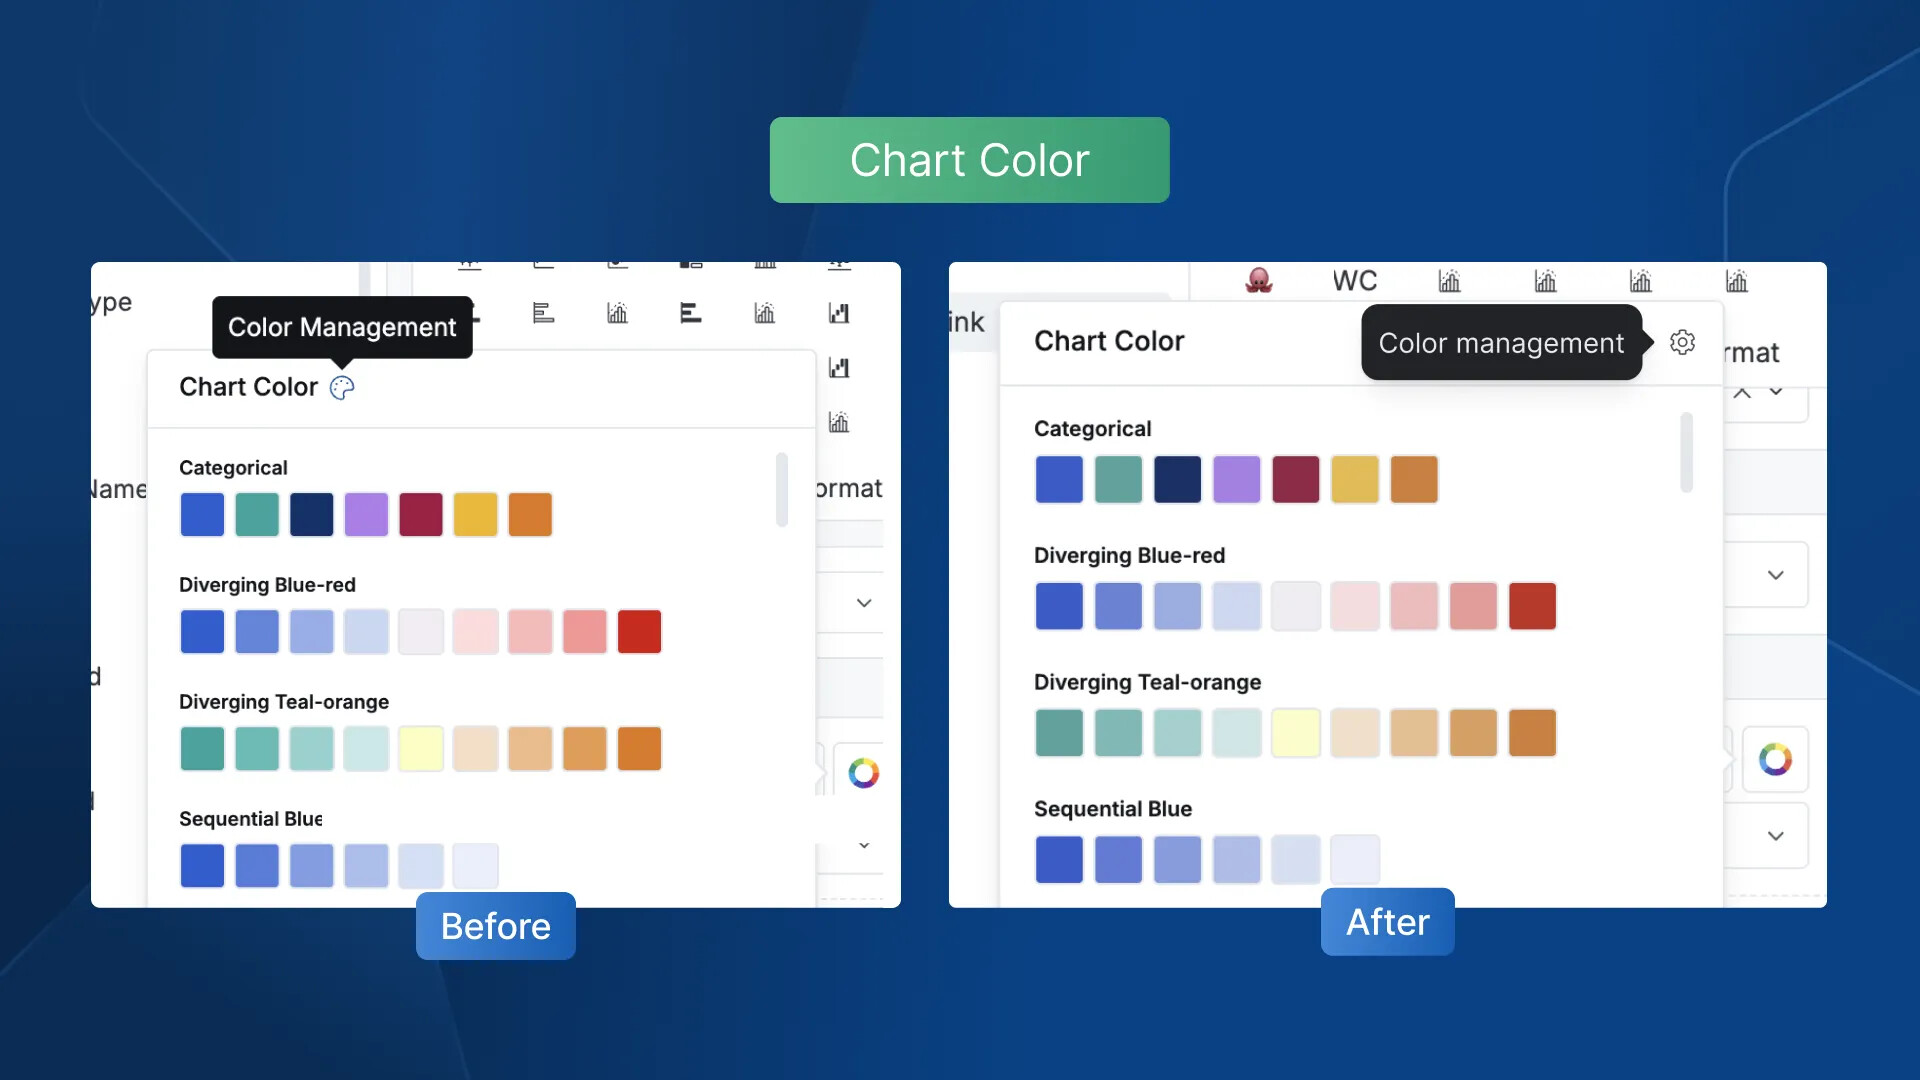Screen dimensions: 1920x1080
Task: Open the dropdown chevron beside Diverging Blue-red in Before panel
Action: coord(864,603)
